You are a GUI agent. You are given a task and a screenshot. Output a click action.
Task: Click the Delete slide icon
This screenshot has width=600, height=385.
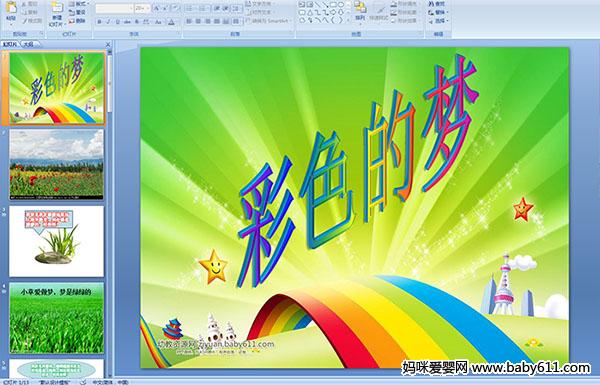pyautogui.click(x=77, y=21)
